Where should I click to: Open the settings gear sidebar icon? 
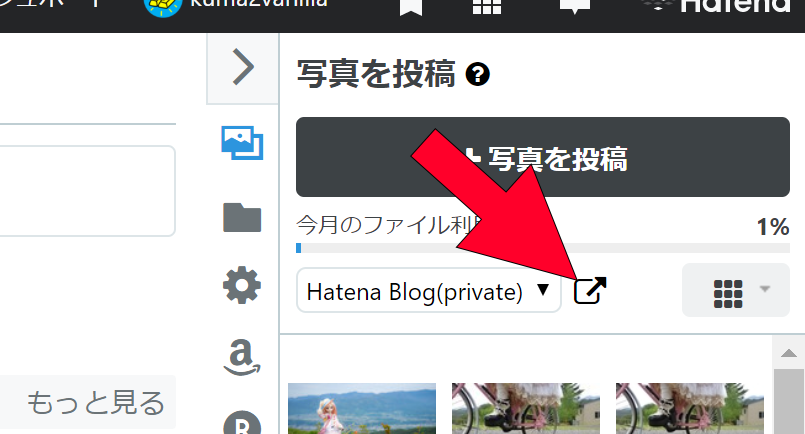coord(242,285)
